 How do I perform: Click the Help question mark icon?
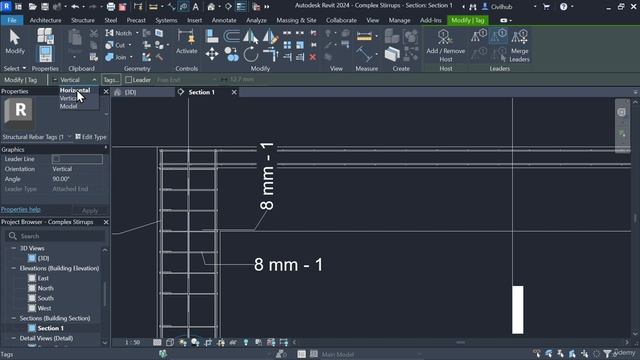[563, 7]
